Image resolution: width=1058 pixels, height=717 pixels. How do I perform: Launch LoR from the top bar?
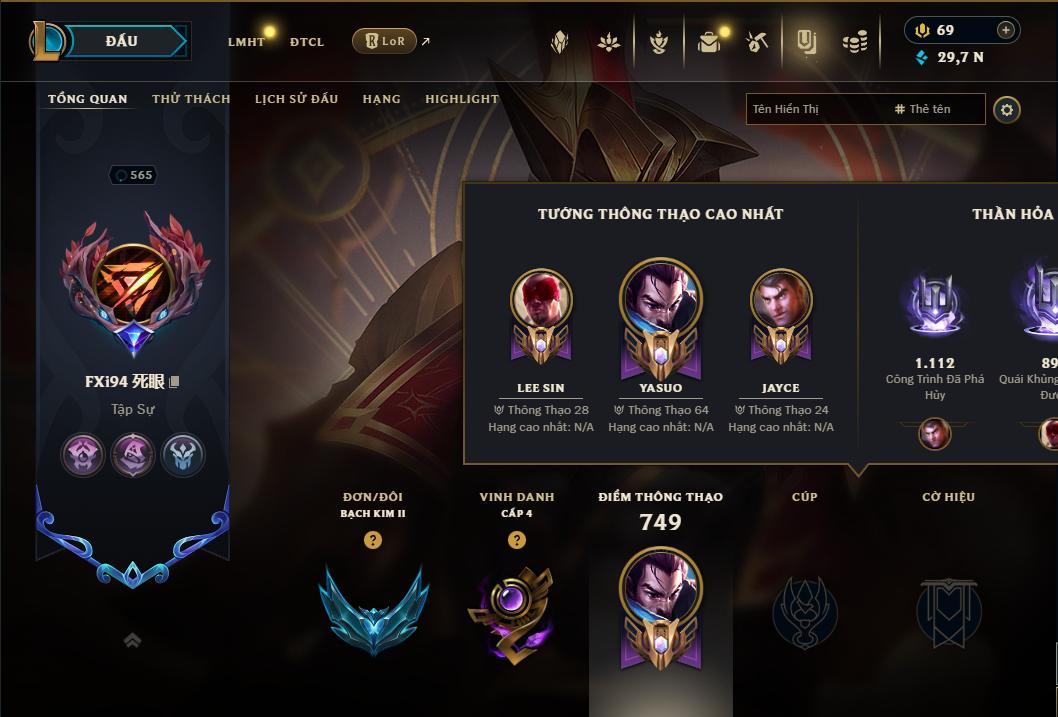[385, 41]
